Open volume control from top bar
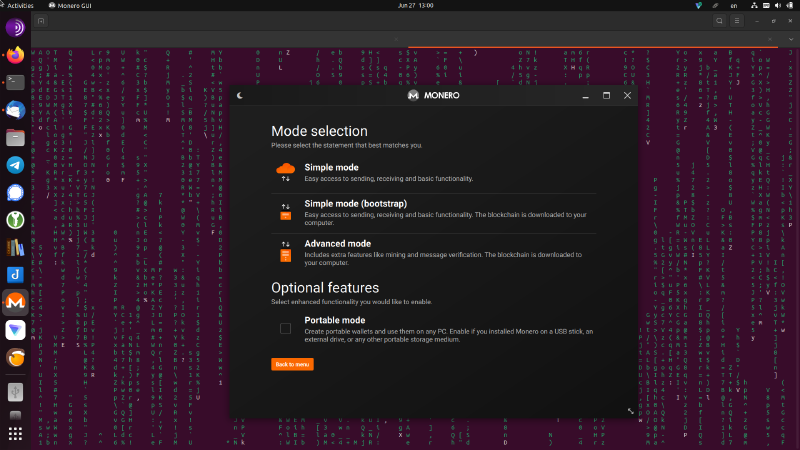This screenshot has height=450, width=800. pos(778,6)
